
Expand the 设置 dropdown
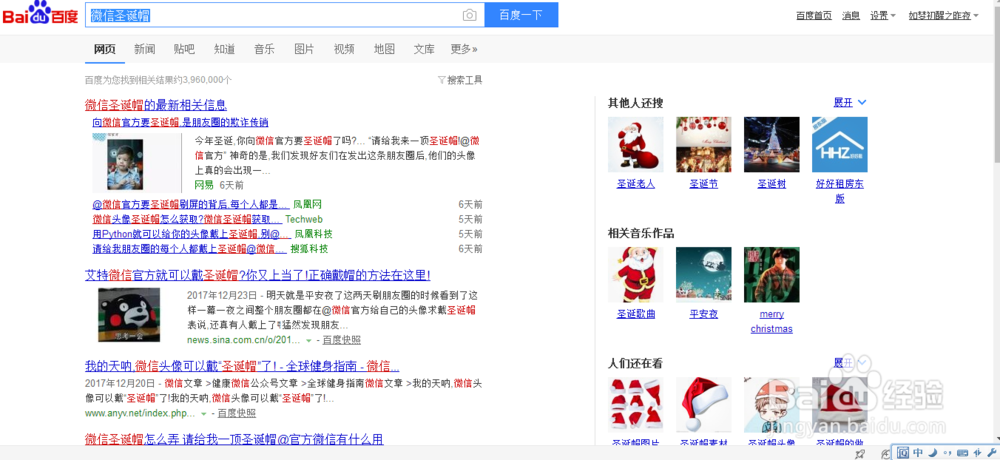[x=883, y=16]
